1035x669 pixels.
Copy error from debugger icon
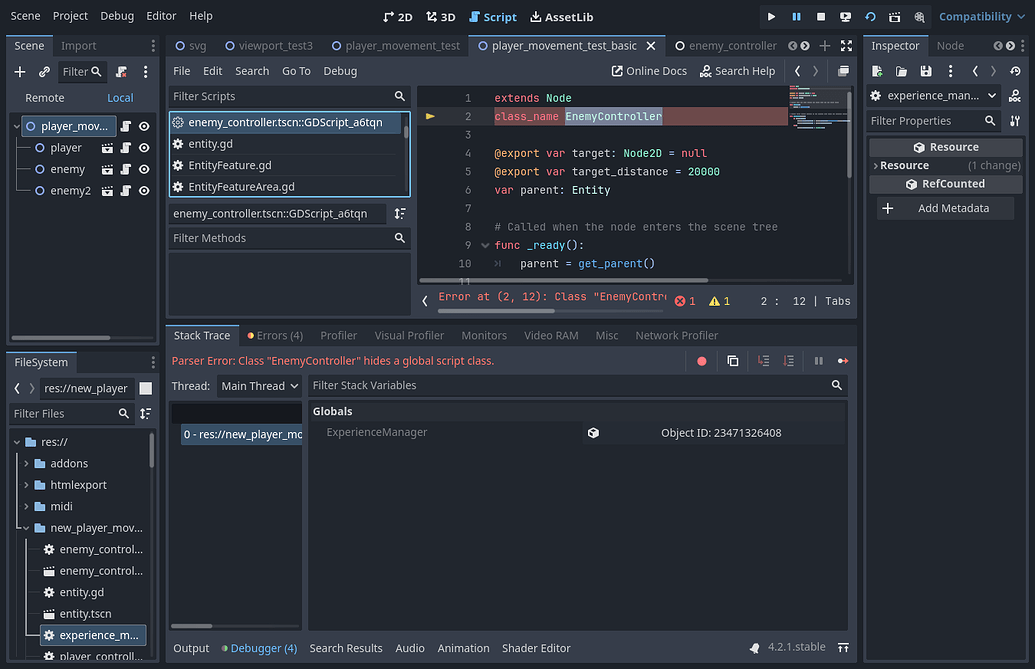(733, 361)
